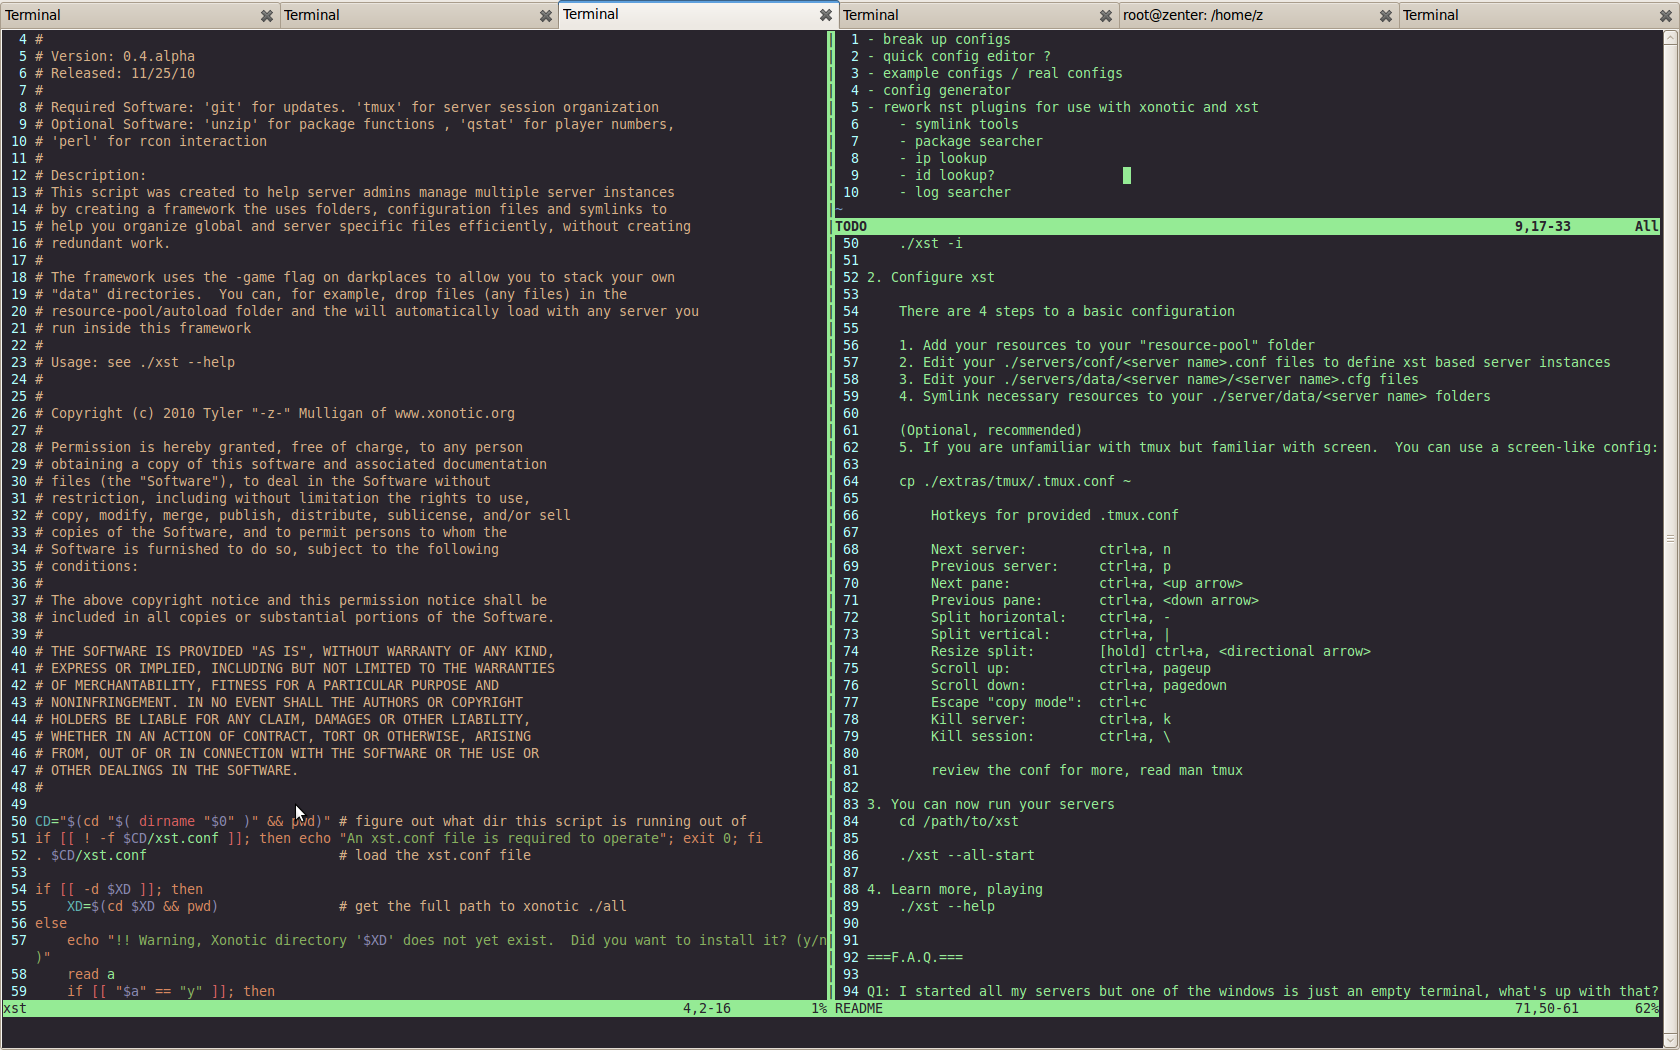Click the scrollbar down arrow at bottom right
Image resolution: width=1680 pixels, height=1050 pixels.
pyautogui.click(x=1670, y=1040)
